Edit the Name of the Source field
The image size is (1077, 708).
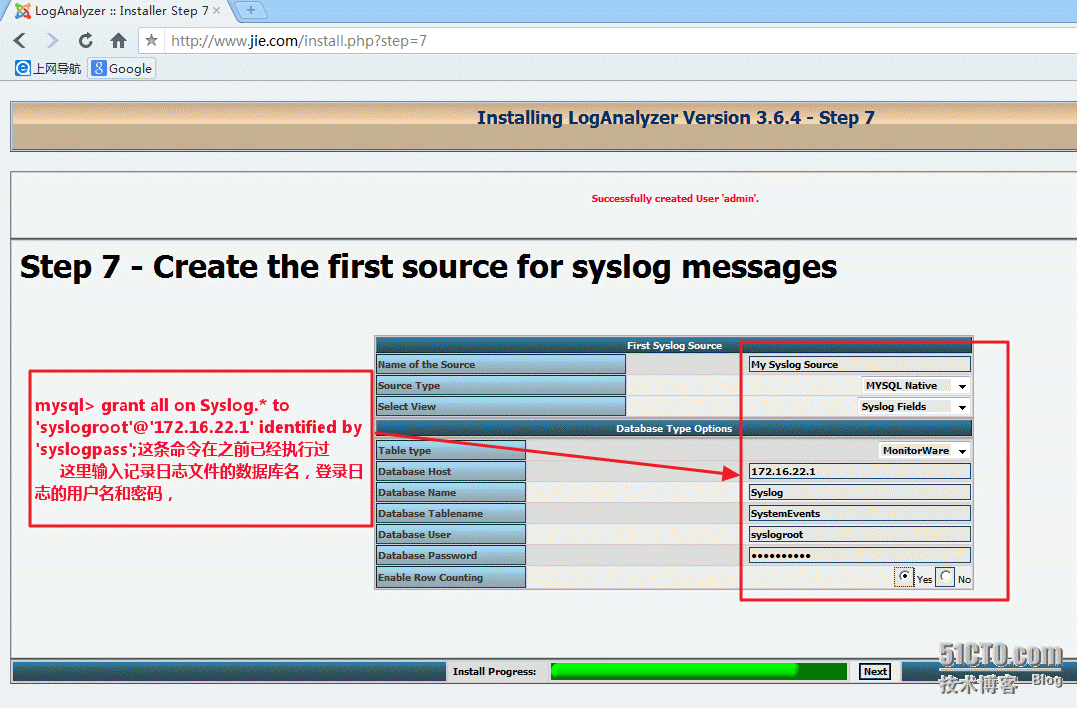pos(859,365)
